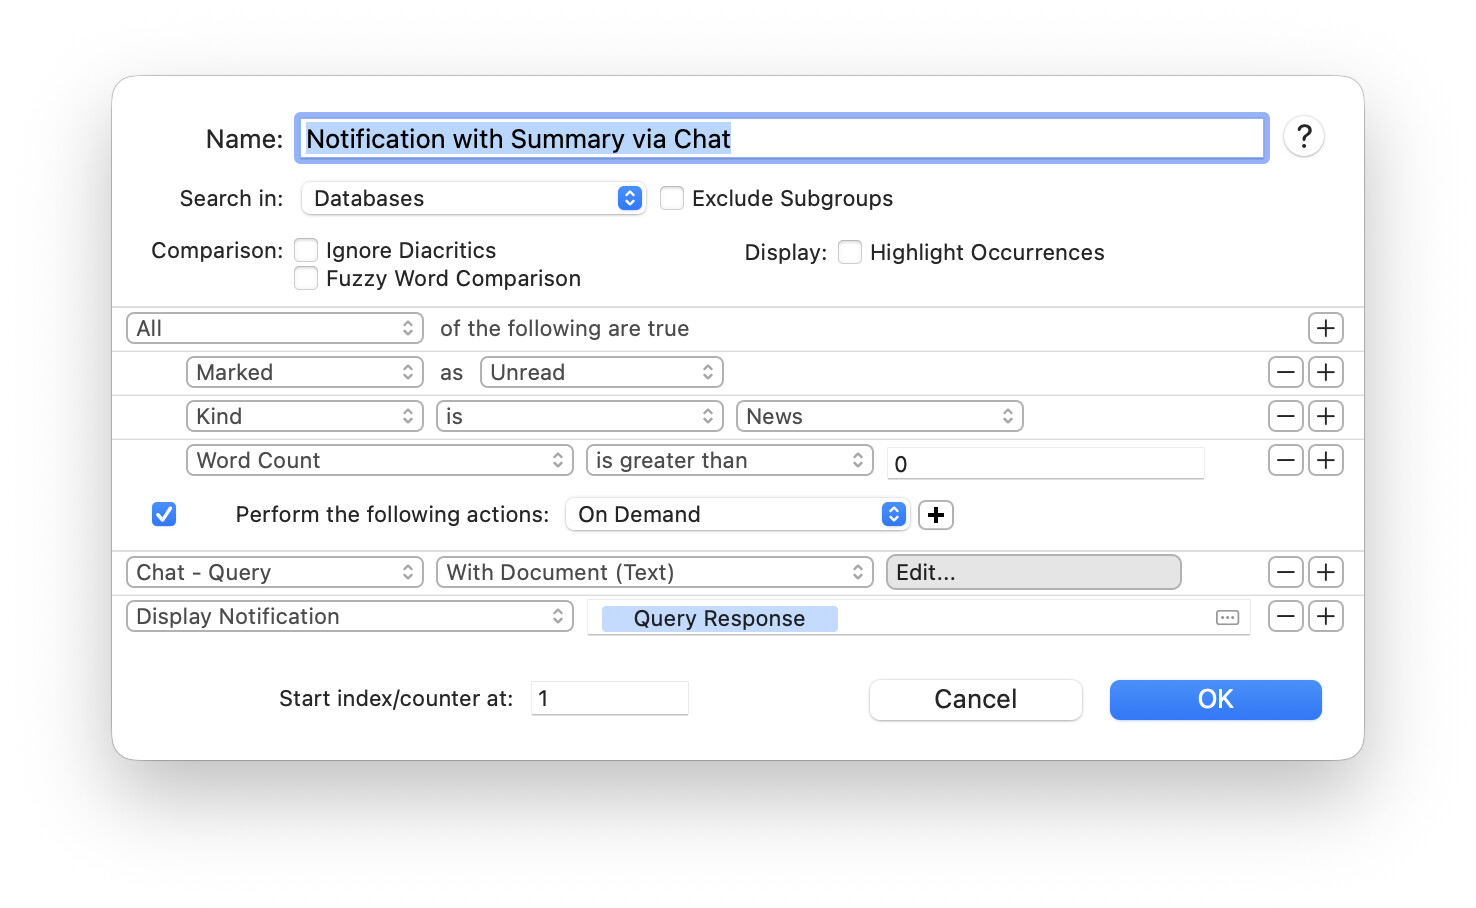Confirm the smart rule with OK
This screenshot has width=1476, height=908.
[1215, 699]
